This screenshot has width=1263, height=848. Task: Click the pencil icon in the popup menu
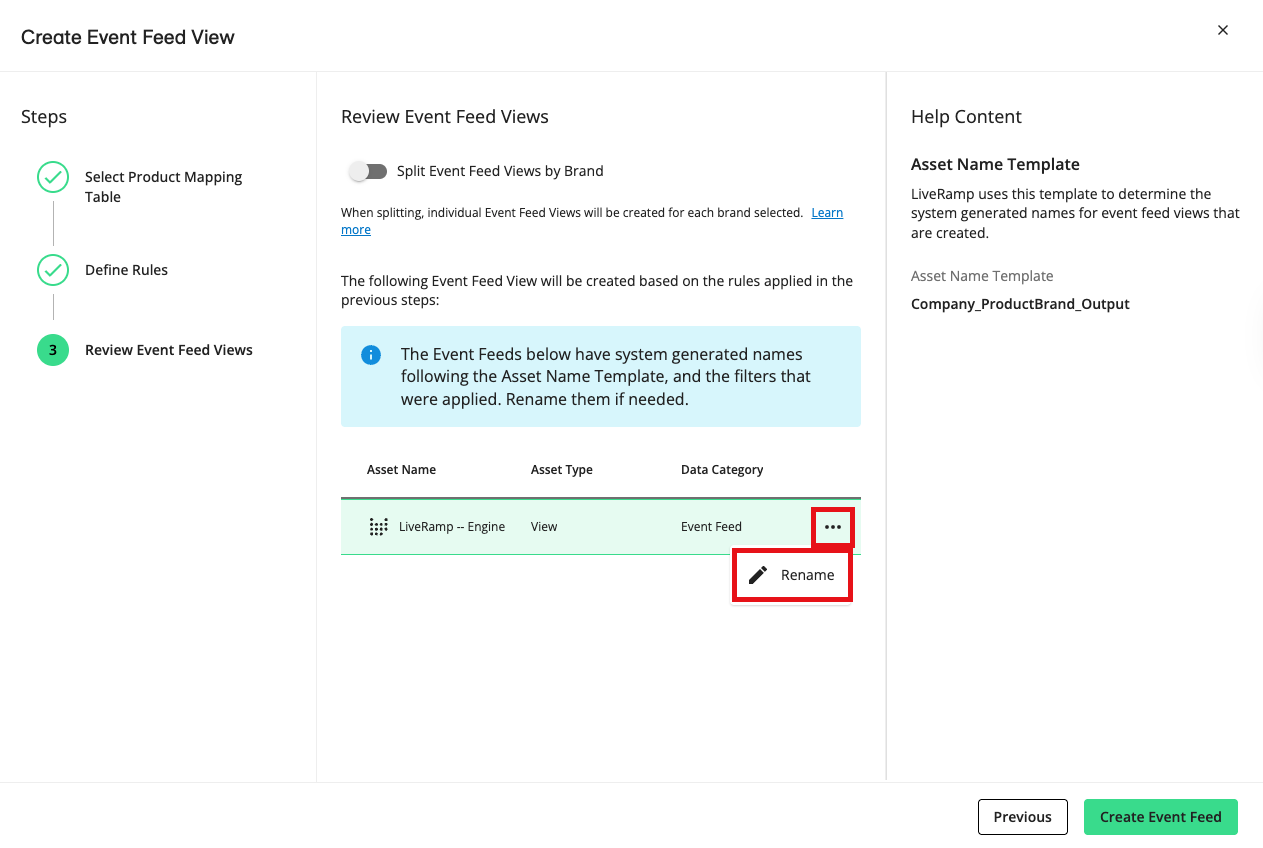tap(758, 575)
